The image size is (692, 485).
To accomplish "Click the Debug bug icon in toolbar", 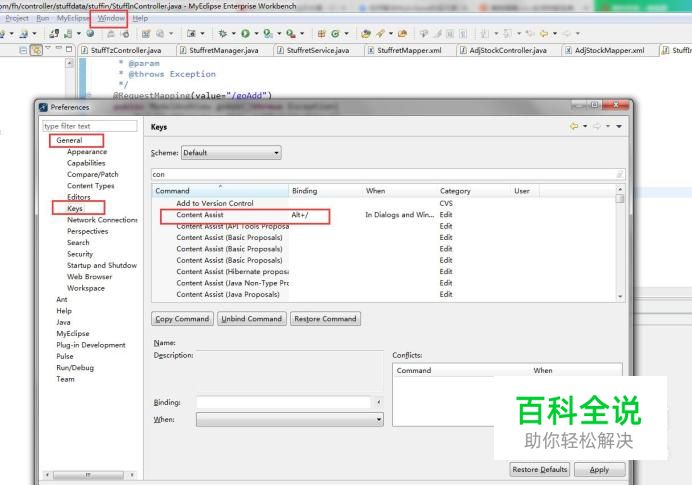I will pos(223,34).
